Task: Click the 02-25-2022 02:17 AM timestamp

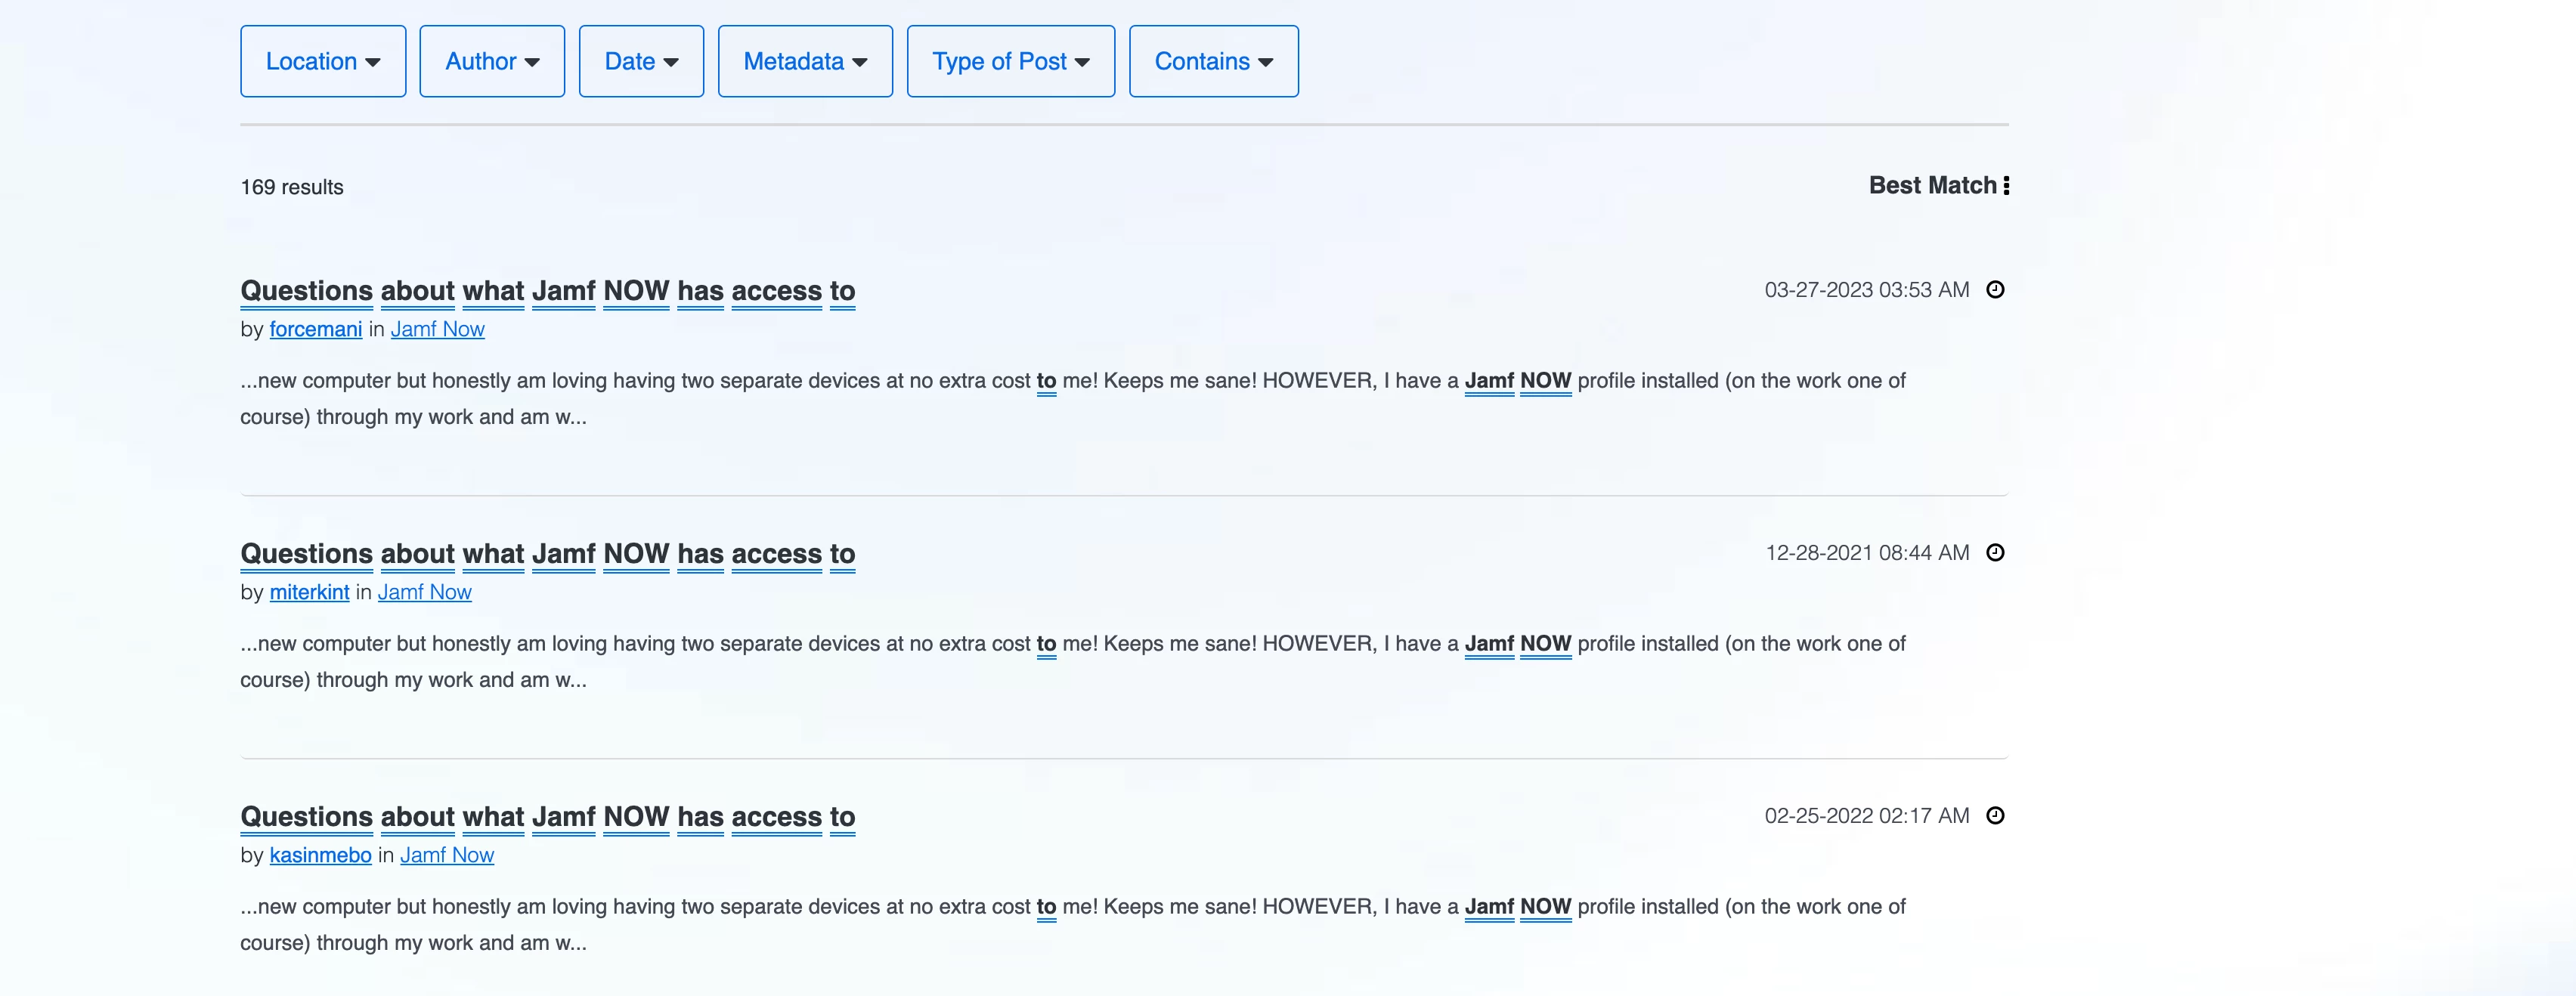Action: coord(1867,816)
